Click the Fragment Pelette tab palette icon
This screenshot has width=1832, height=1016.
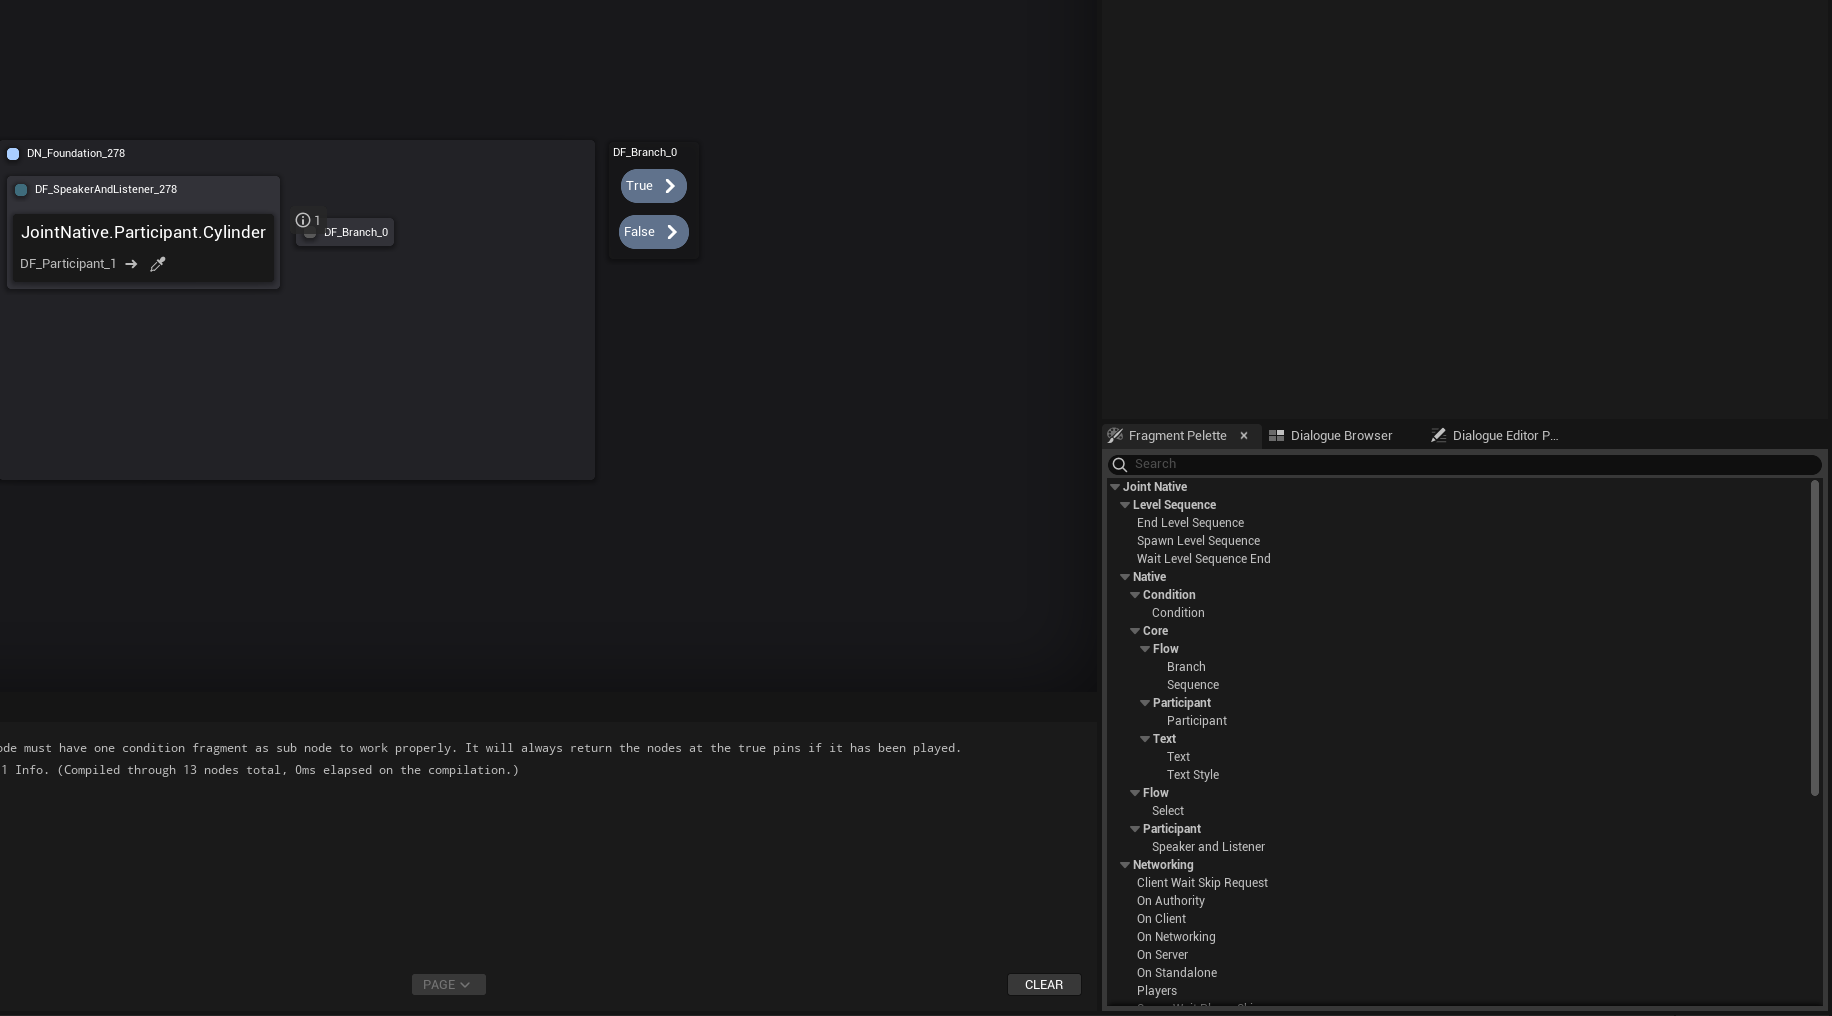(1115, 435)
